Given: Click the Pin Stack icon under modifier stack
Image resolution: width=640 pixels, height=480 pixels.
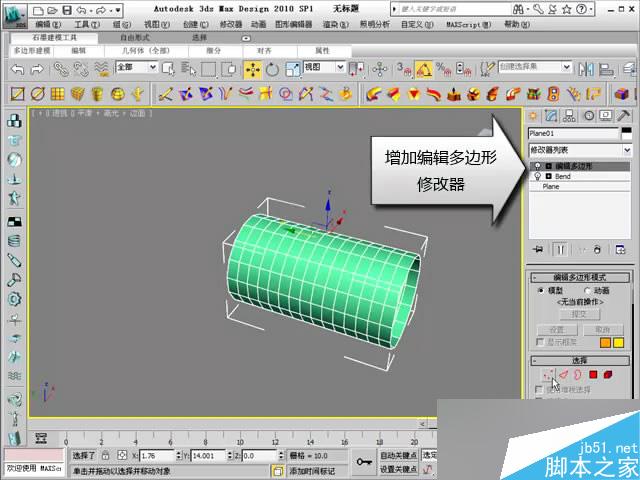Looking at the screenshot, I should tap(538, 249).
